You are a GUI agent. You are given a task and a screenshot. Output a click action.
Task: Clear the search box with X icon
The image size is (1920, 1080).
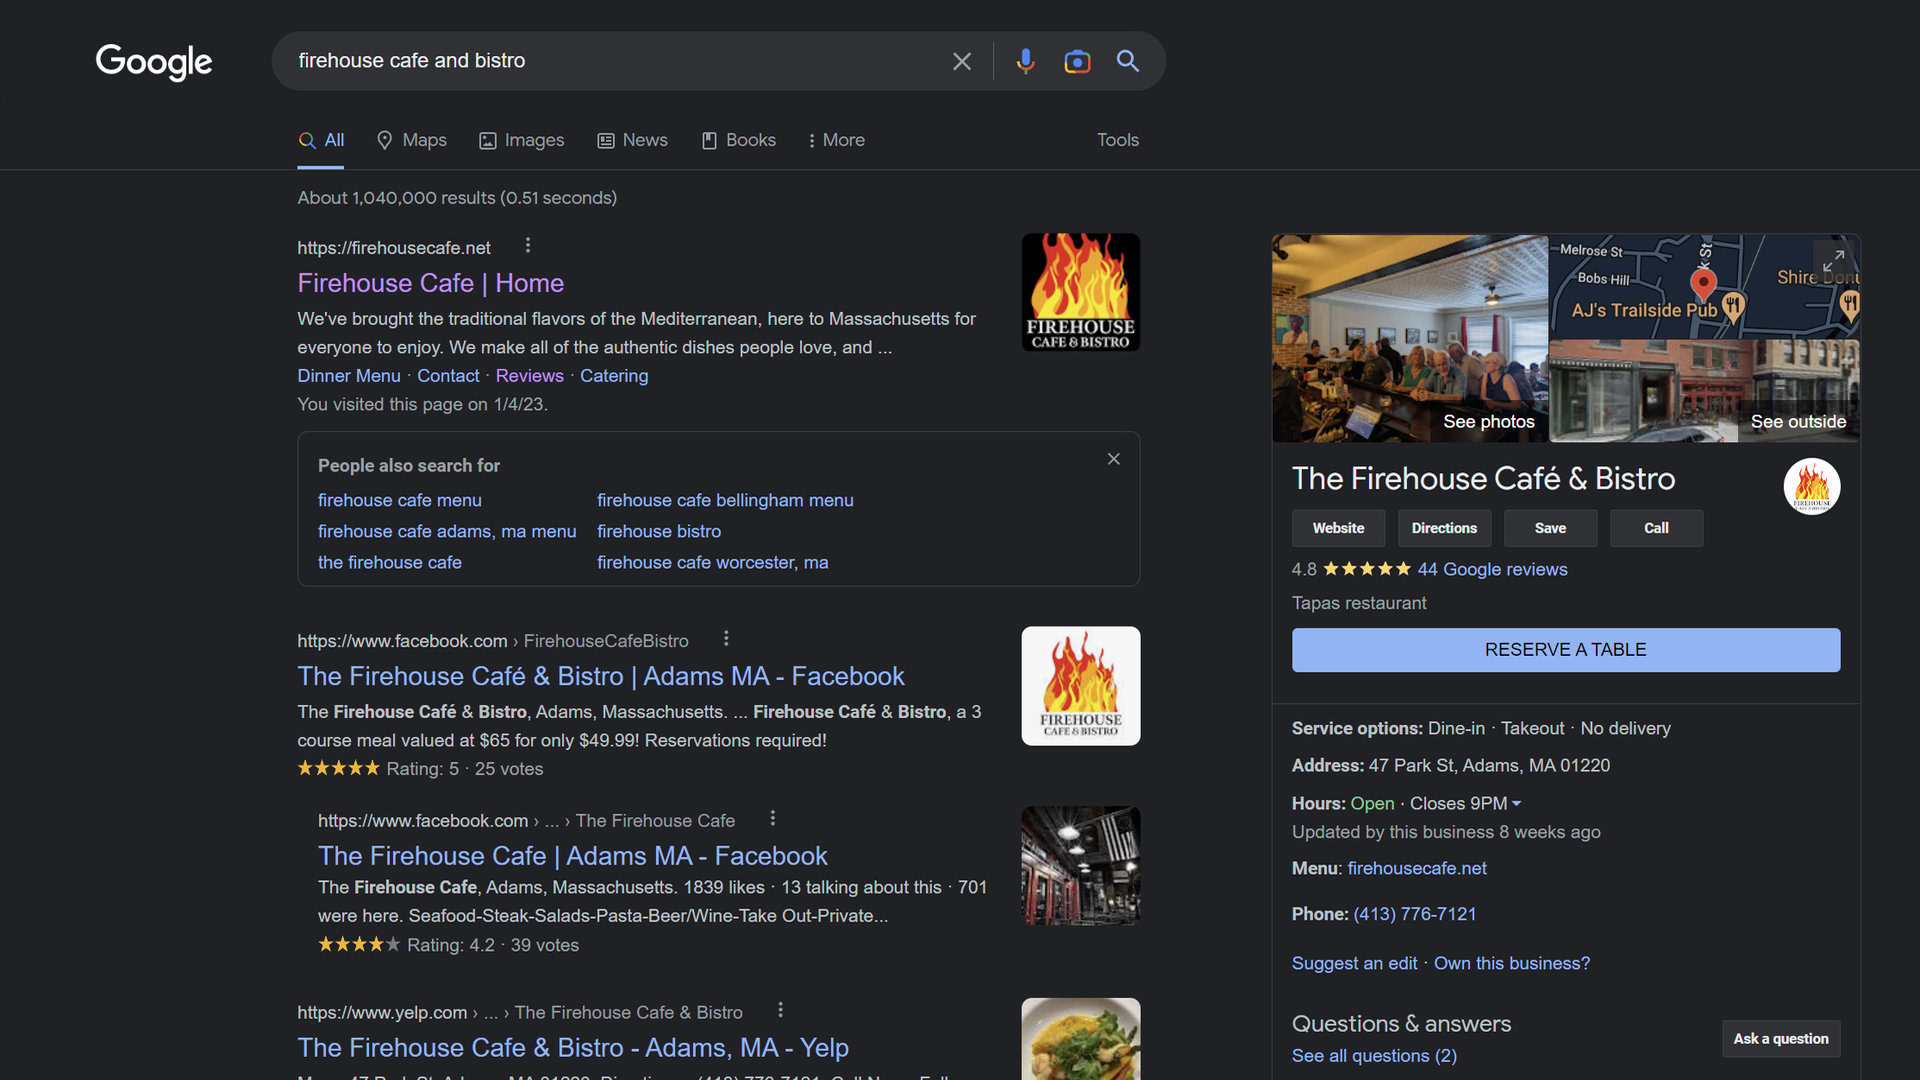pos(962,61)
